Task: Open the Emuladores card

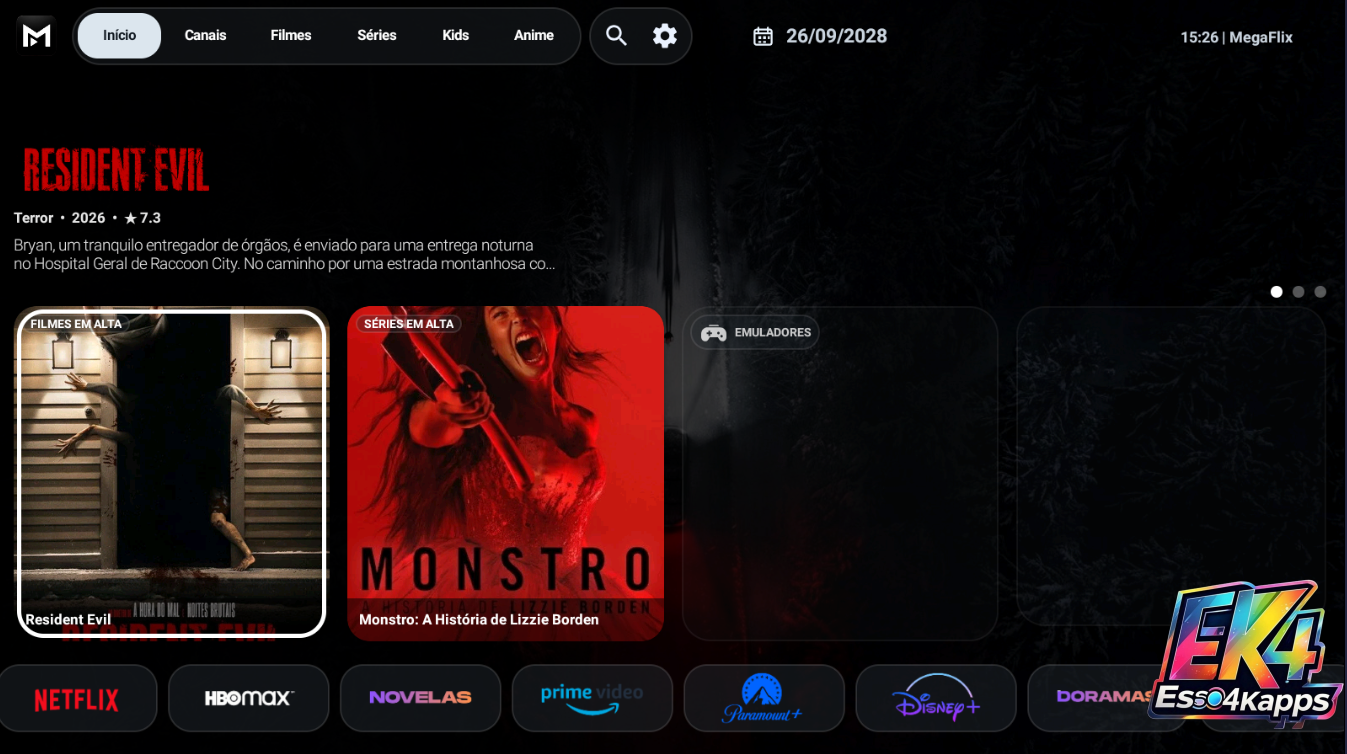Action: coord(840,473)
